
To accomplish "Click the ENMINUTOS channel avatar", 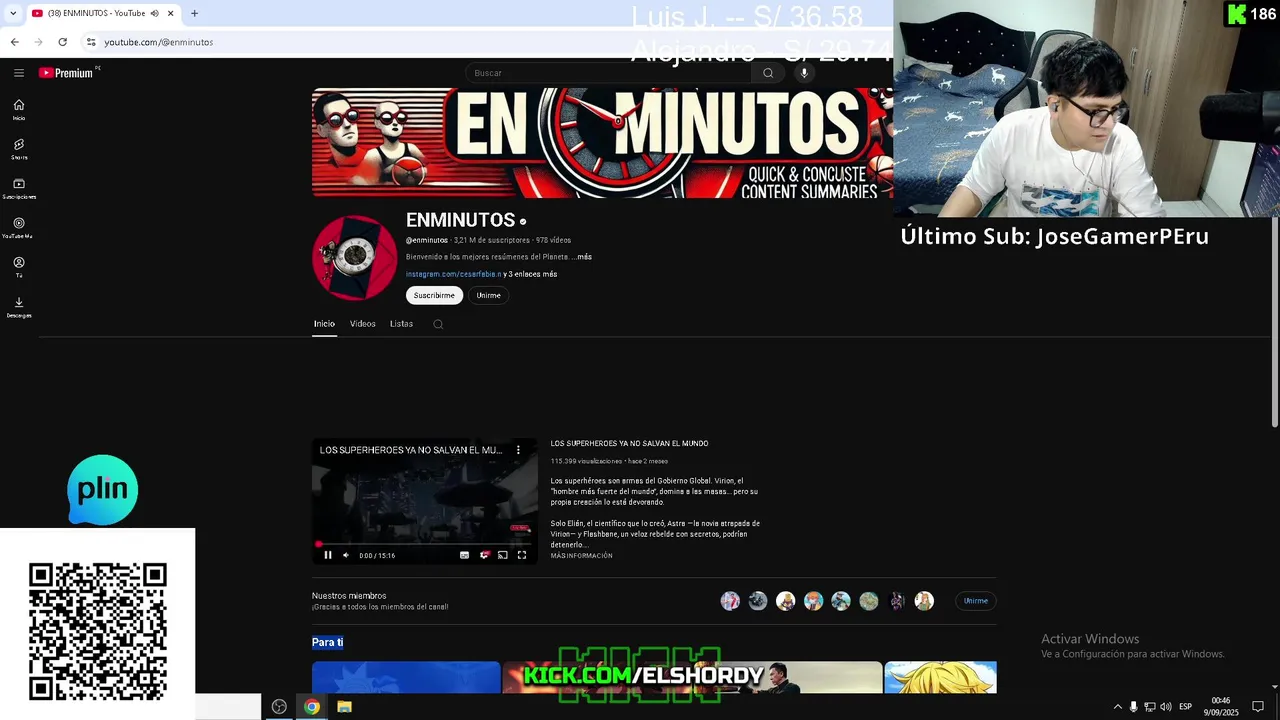I will pos(355,257).
